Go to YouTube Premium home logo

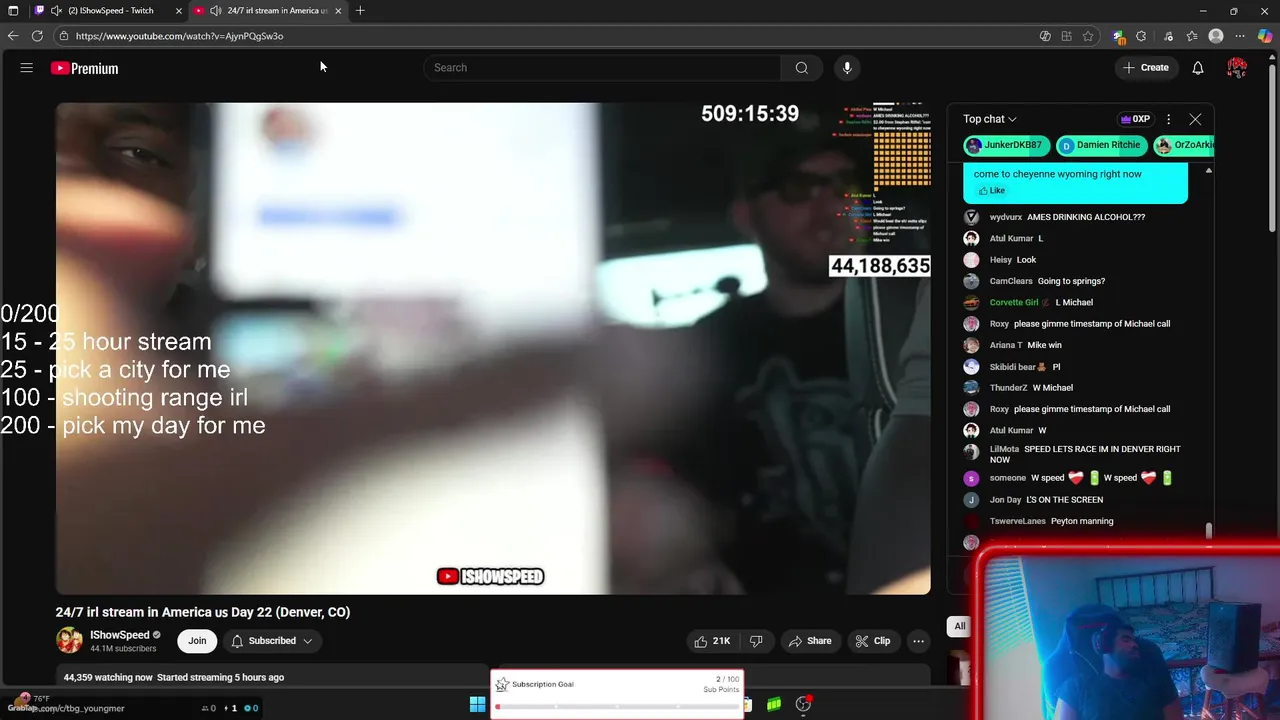tap(85, 68)
